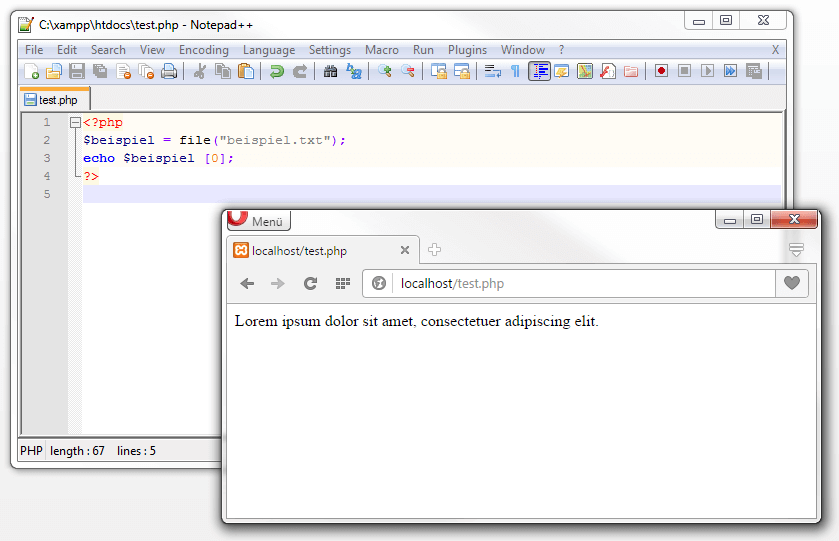The height and width of the screenshot is (541, 839).
Task: Collapse the PHP code fold marker
Action: [75, 123]
